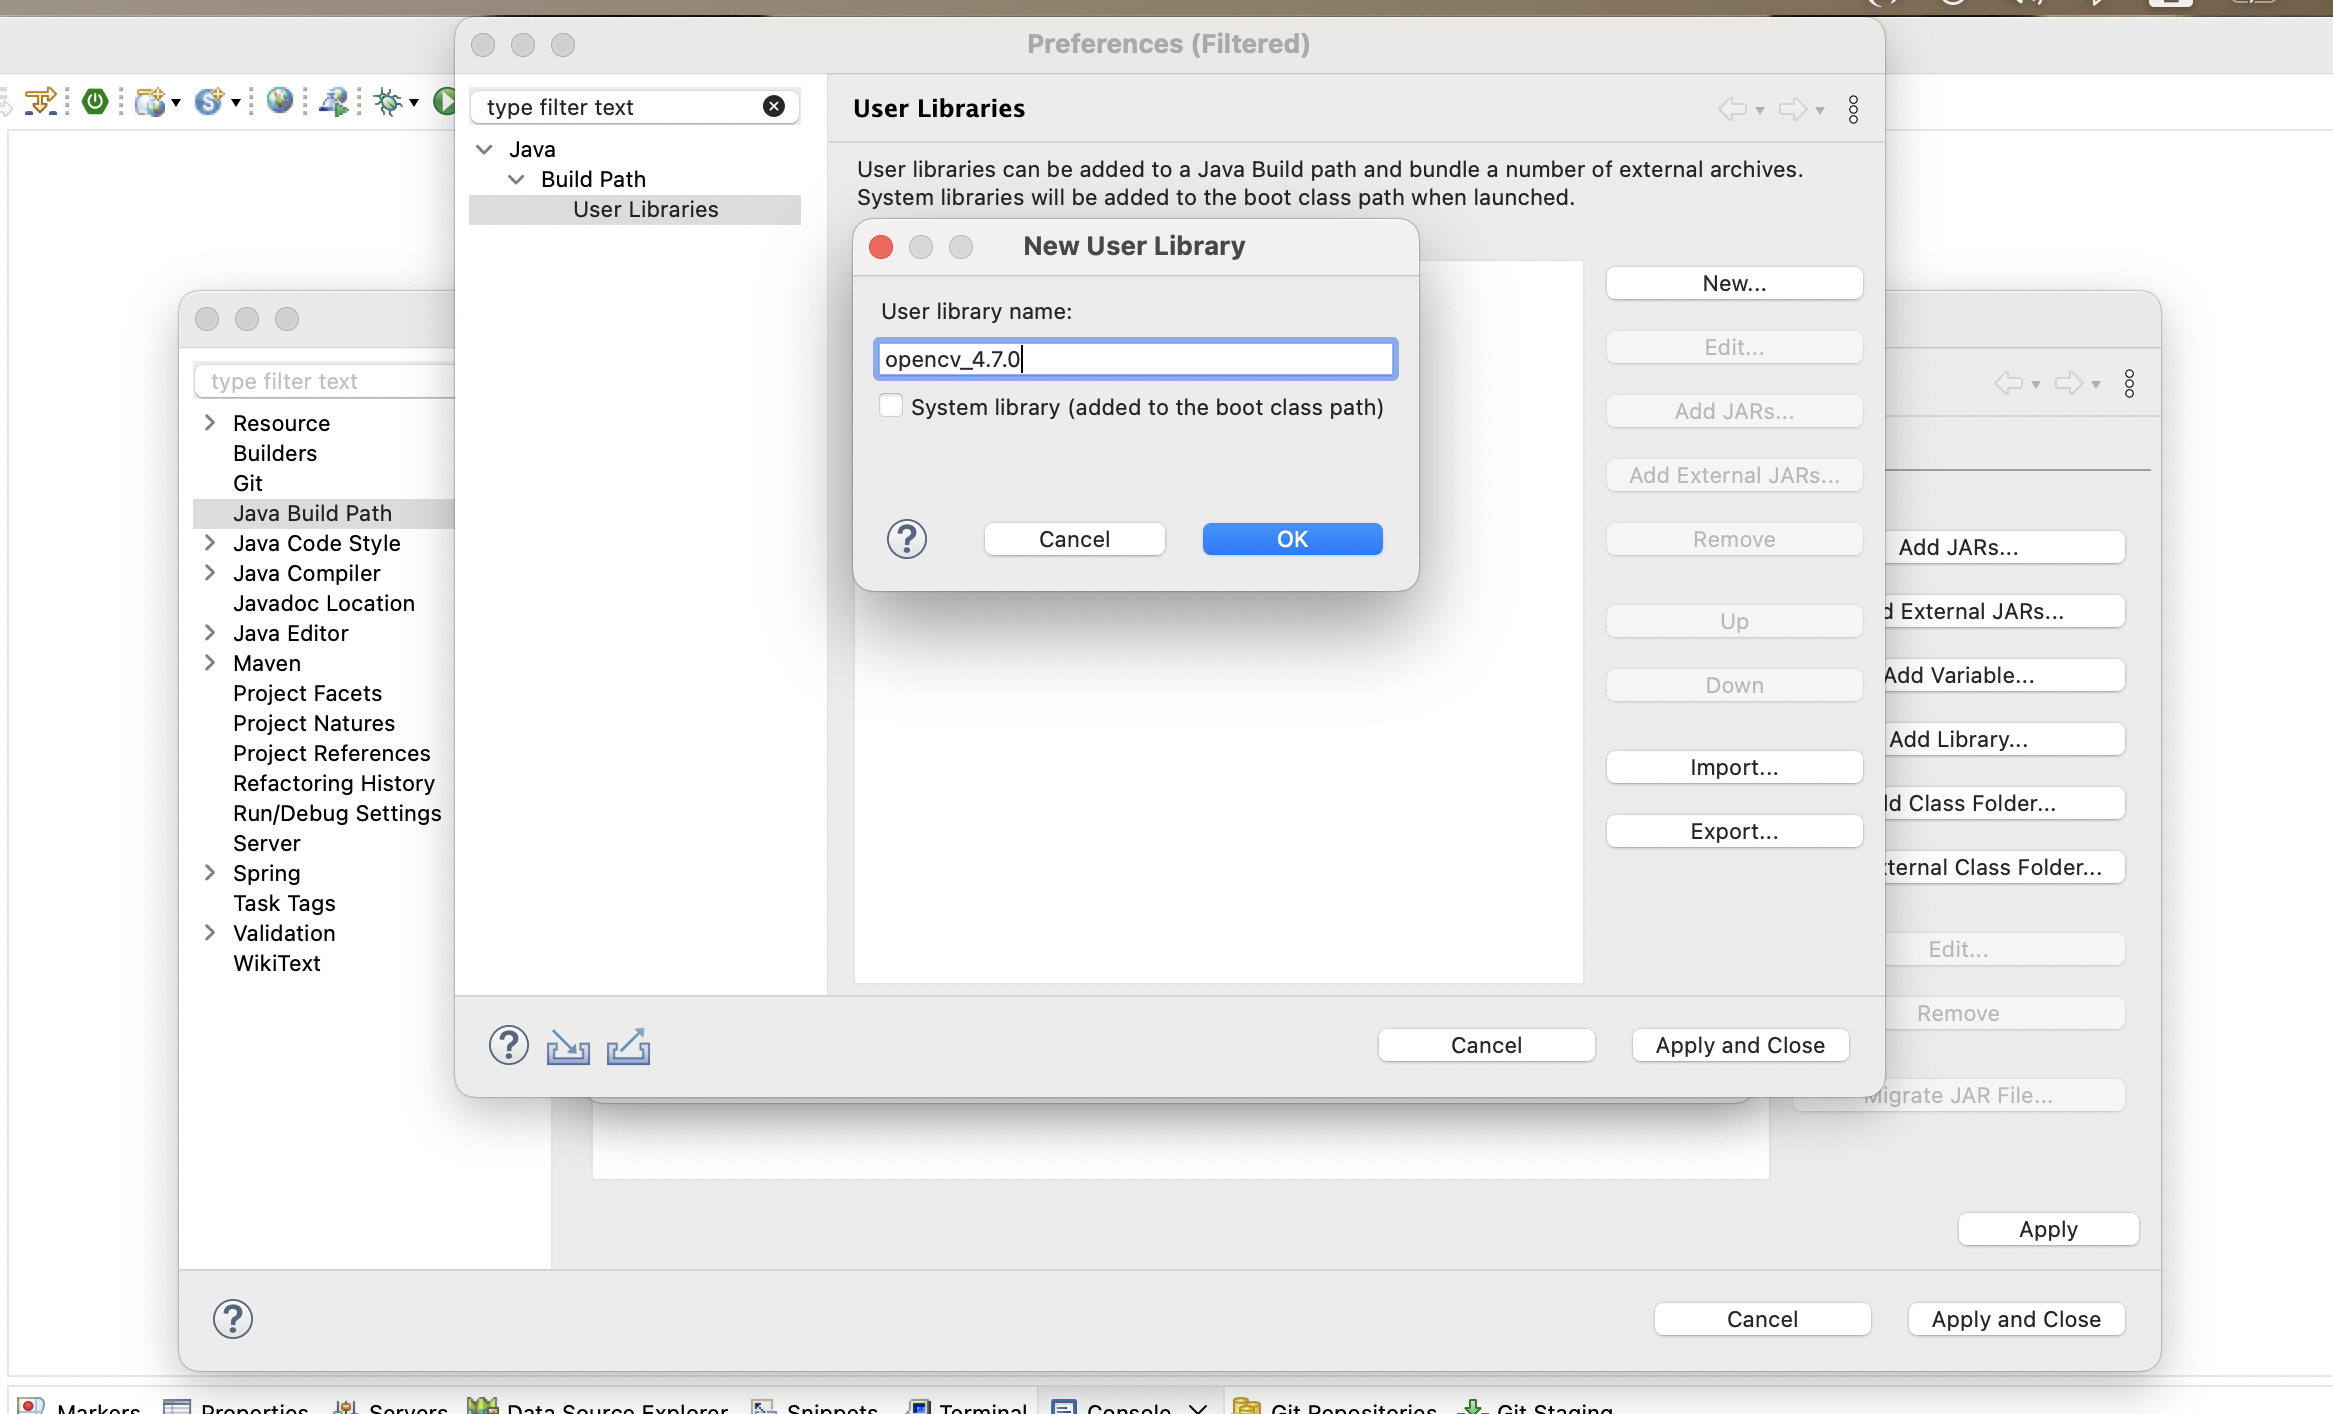Click help icon in New User Library dialog
The width and height of the screenshot is (2333, 1414).
(907, 539)
